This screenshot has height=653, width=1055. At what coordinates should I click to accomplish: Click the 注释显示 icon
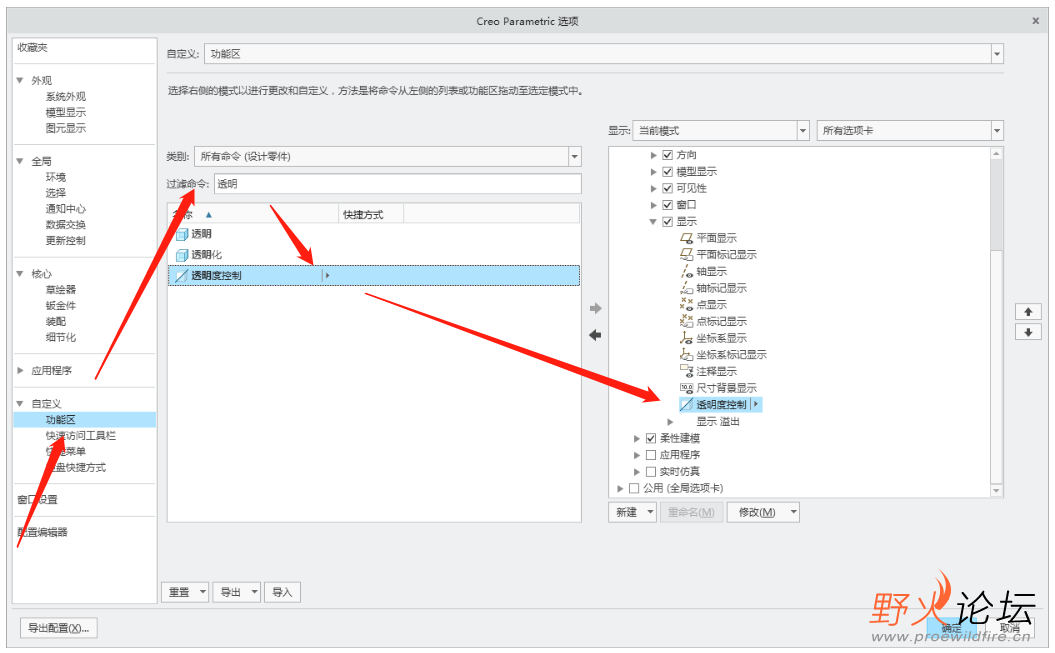pos(686,371)
